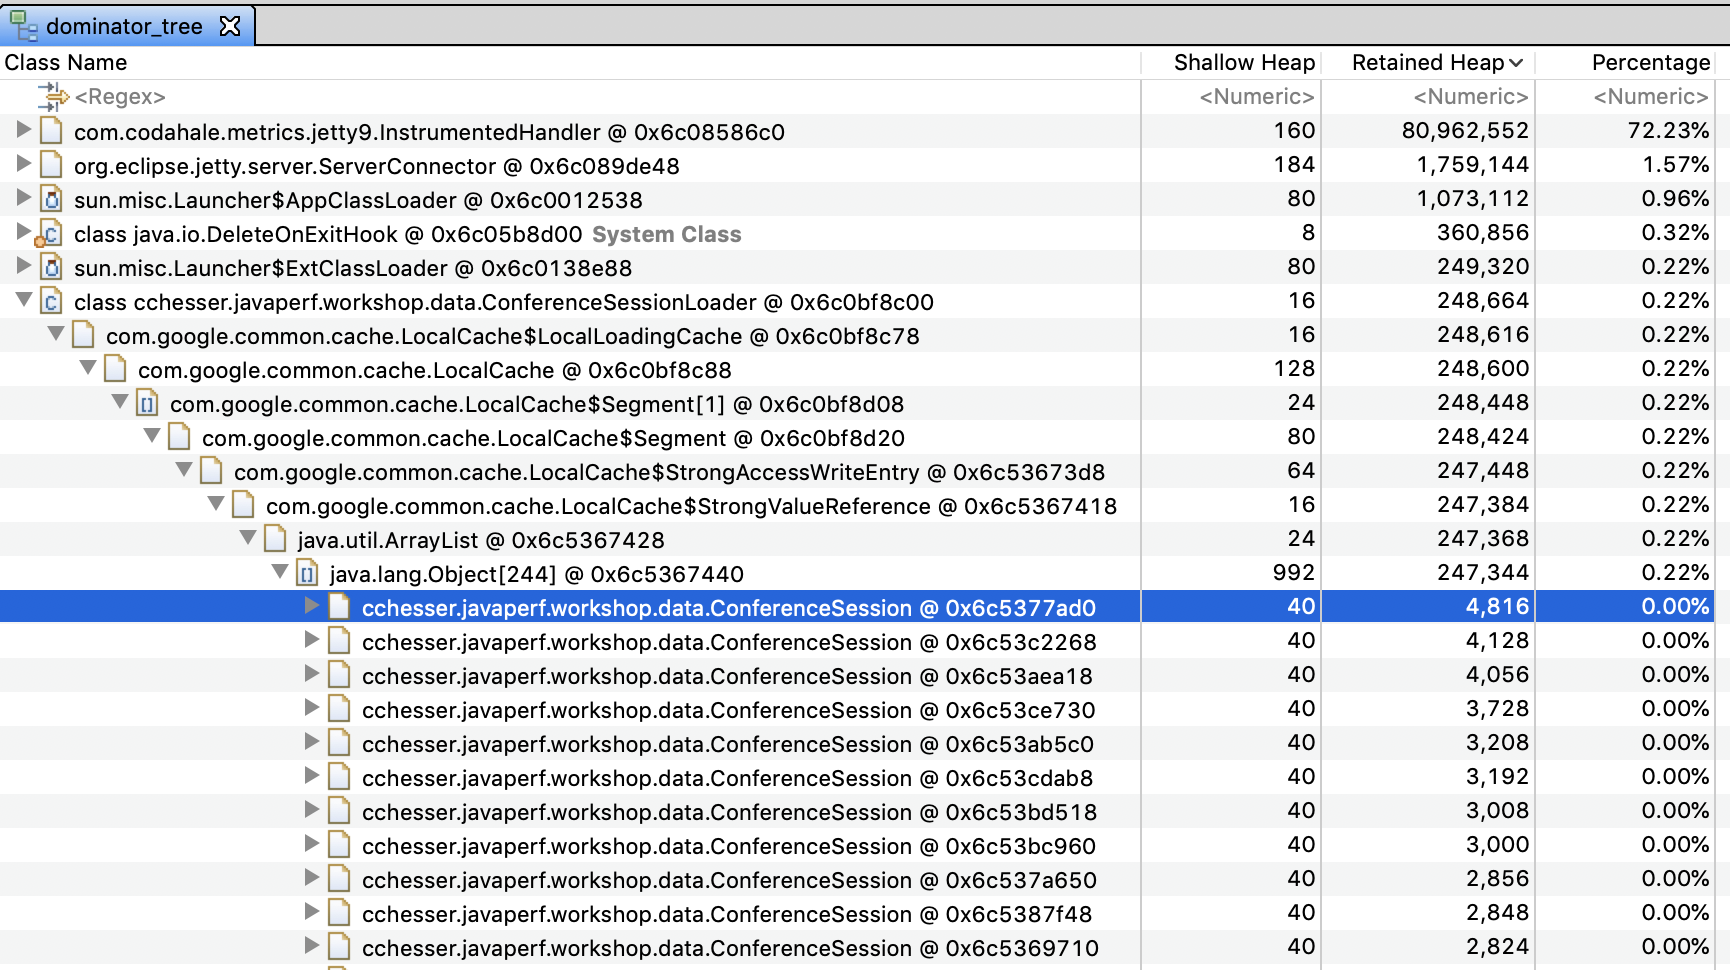1730x970 pixels.
Task: Click icon of ConferenceSession @ 0x6c53c2268
Action: point(340,641)
